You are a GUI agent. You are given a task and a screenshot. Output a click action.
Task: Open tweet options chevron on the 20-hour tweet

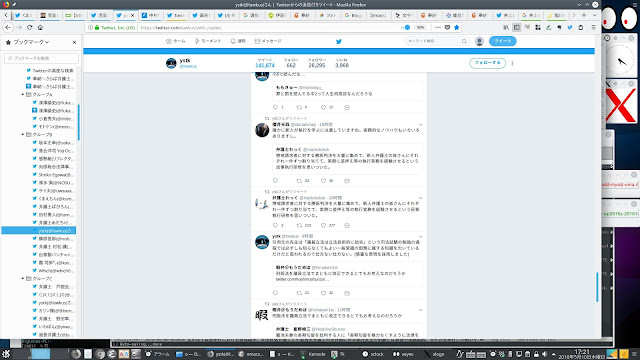click(x=420, y=198)
